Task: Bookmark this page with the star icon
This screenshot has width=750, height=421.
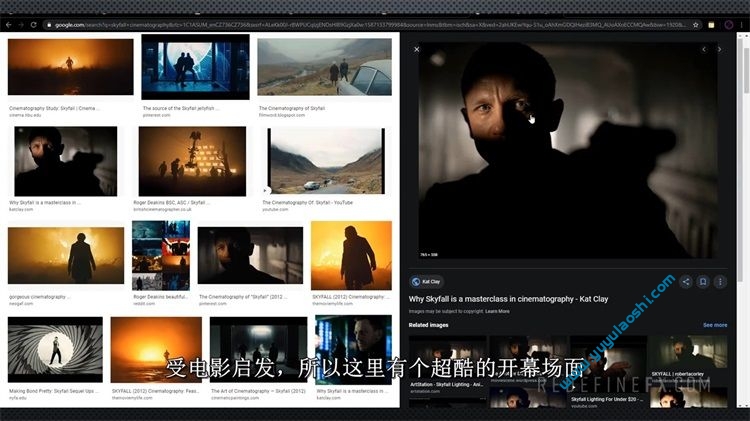Action: (695, 25)
